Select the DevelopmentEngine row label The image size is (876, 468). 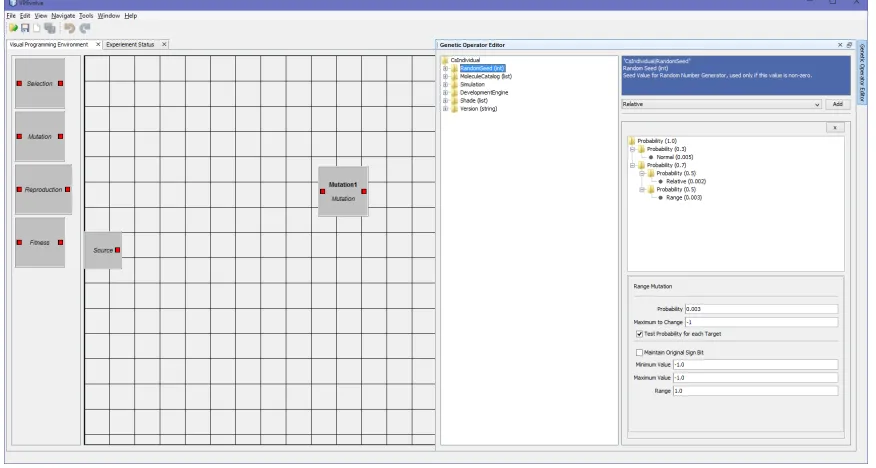[x=484, y=93]
